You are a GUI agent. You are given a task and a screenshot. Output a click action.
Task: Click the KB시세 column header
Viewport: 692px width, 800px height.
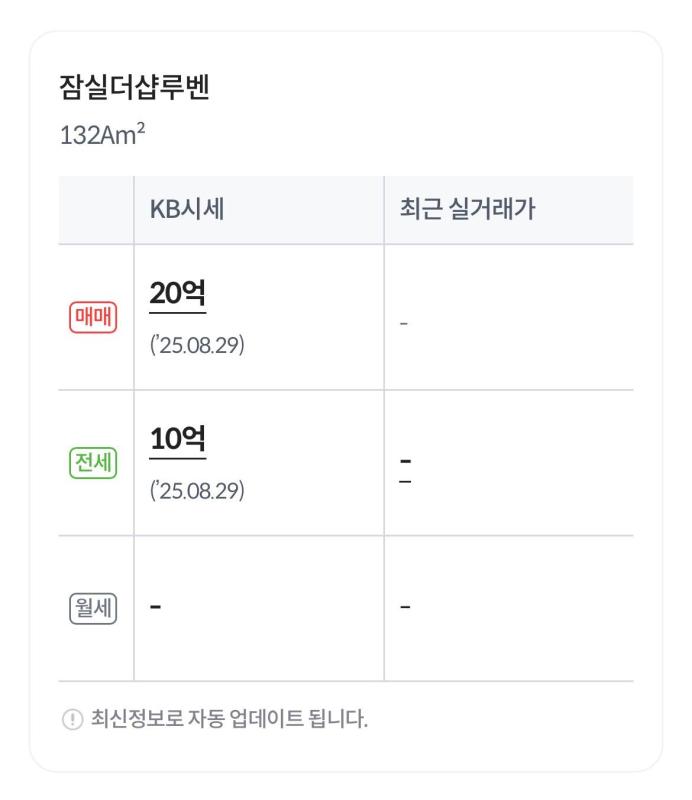click(187, 209)
